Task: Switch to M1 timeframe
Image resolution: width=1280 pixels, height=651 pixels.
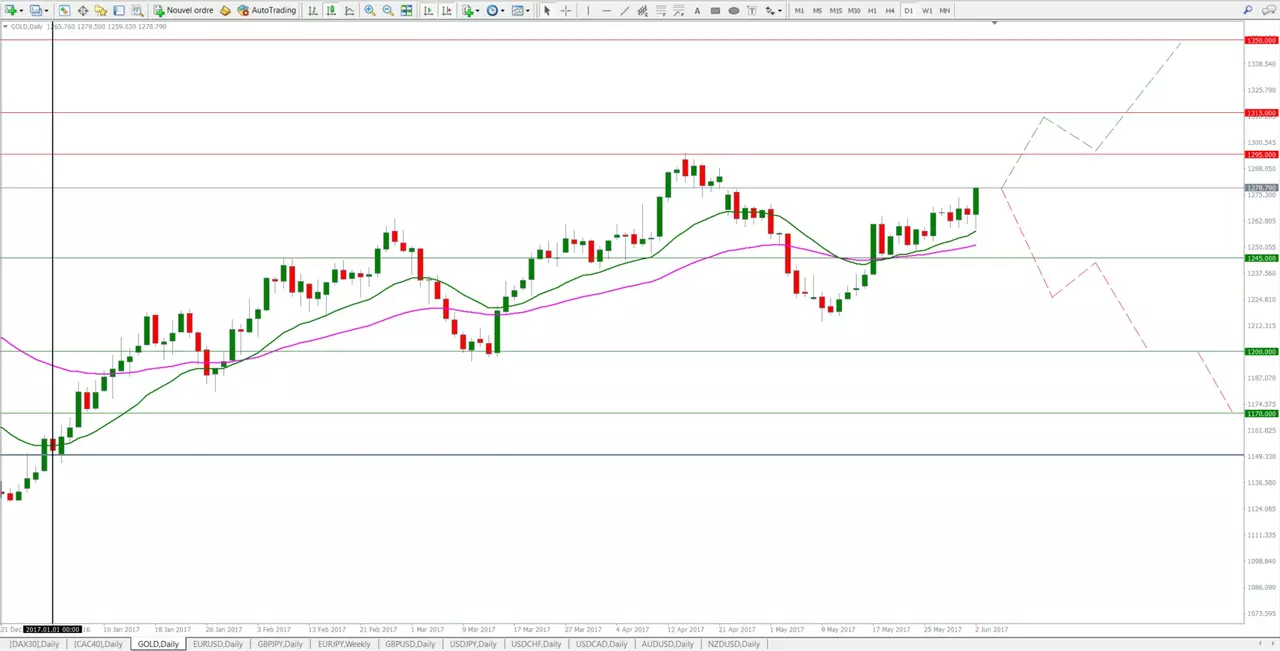Action: [799, 10]
